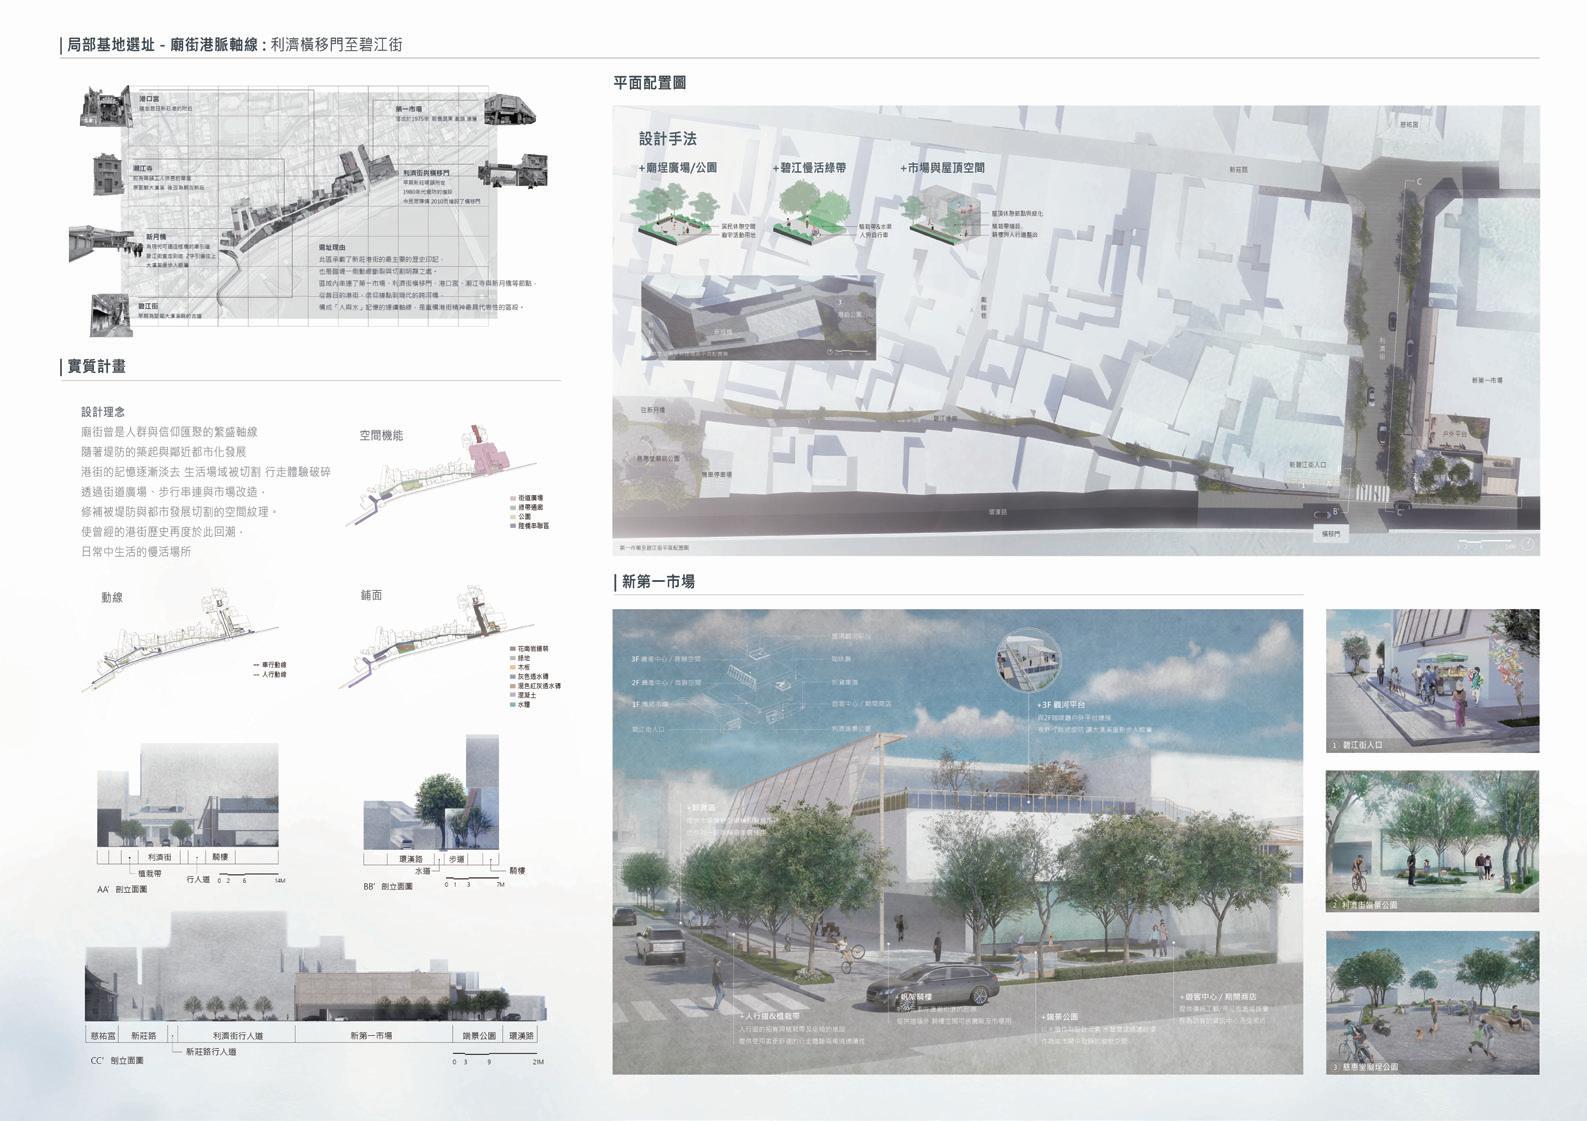Click the '平面配置圖' section heading
This screenshot has width=1587, height=1121.
pyautogui.click(x=649, y=83)
